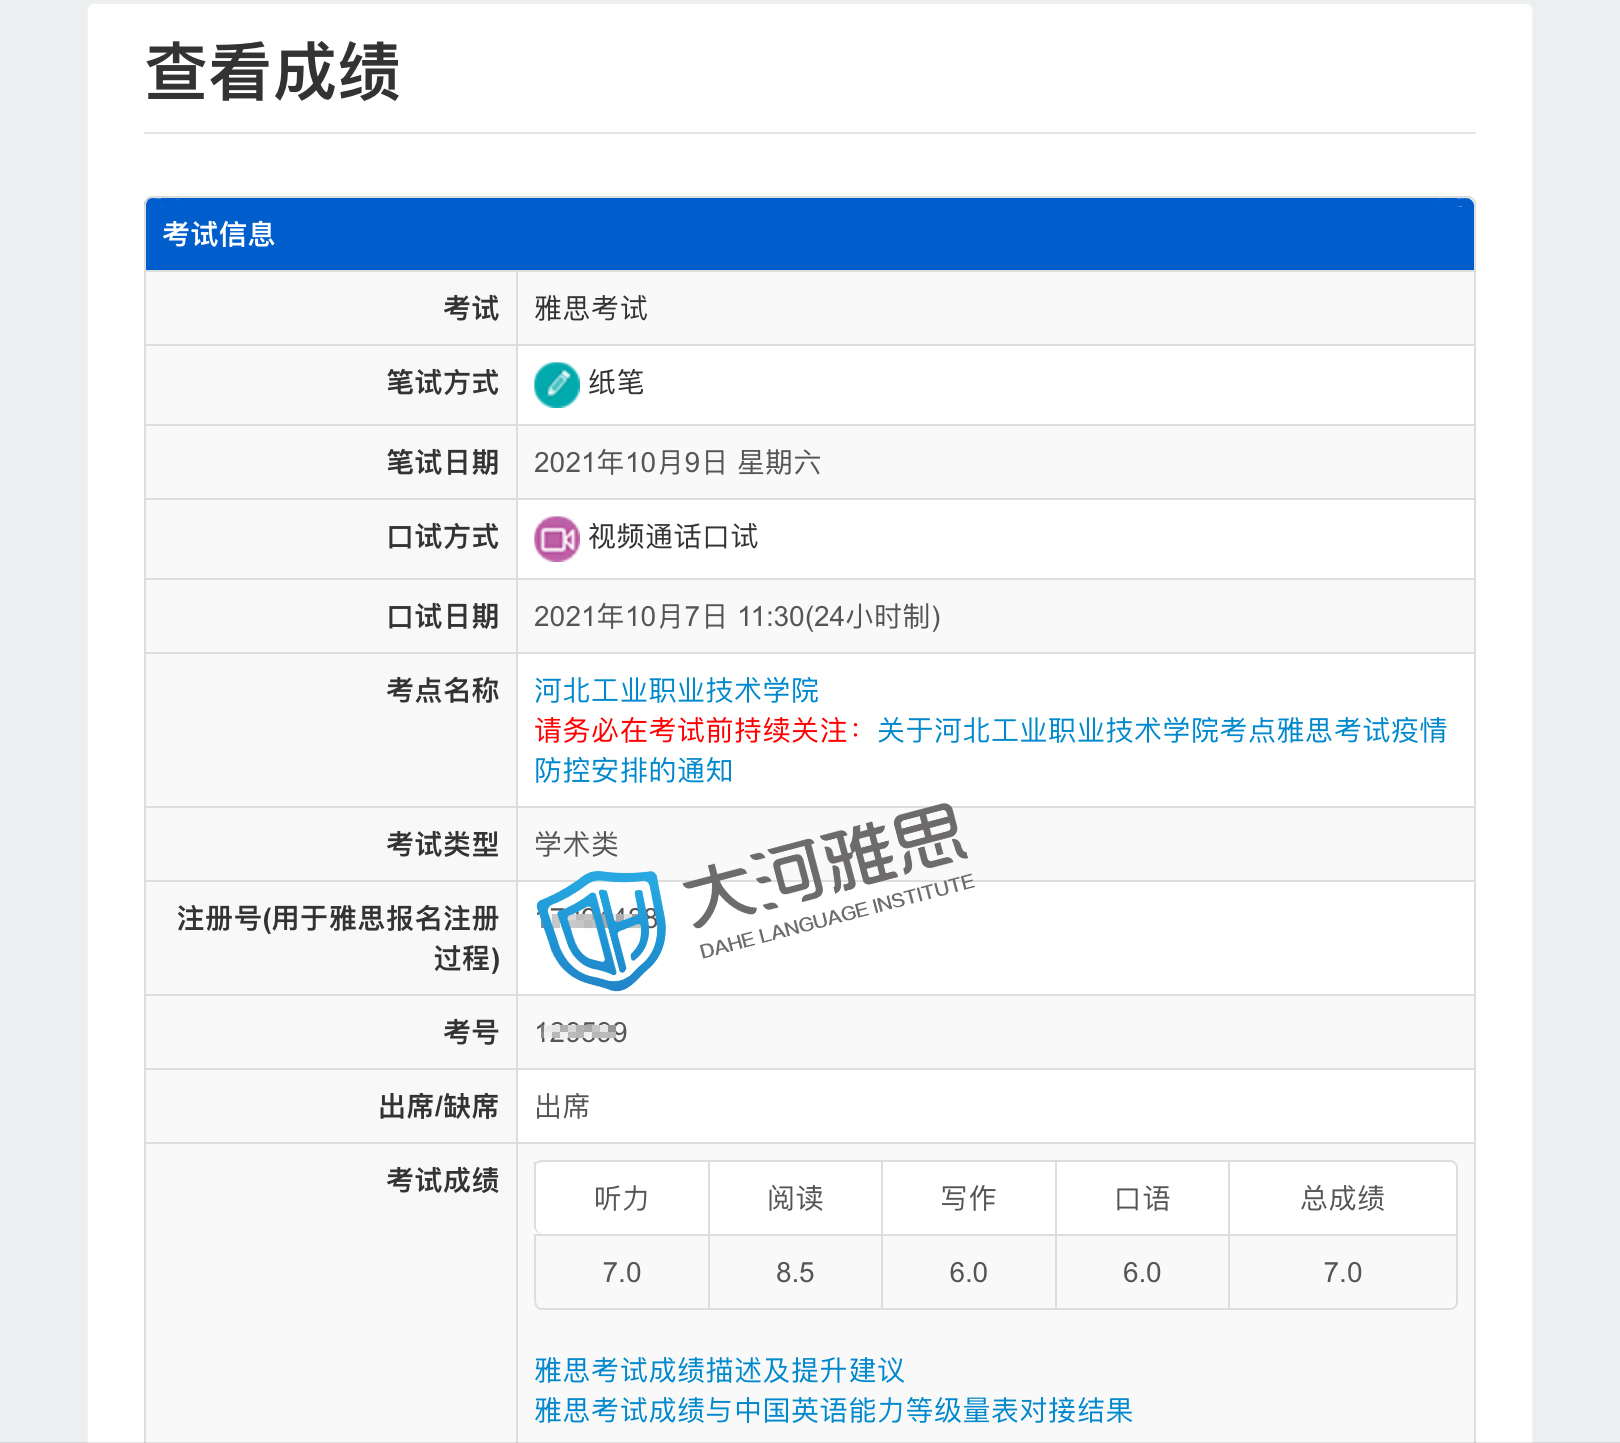Click the 查看成绩 page heading

[x=273, y=72]
